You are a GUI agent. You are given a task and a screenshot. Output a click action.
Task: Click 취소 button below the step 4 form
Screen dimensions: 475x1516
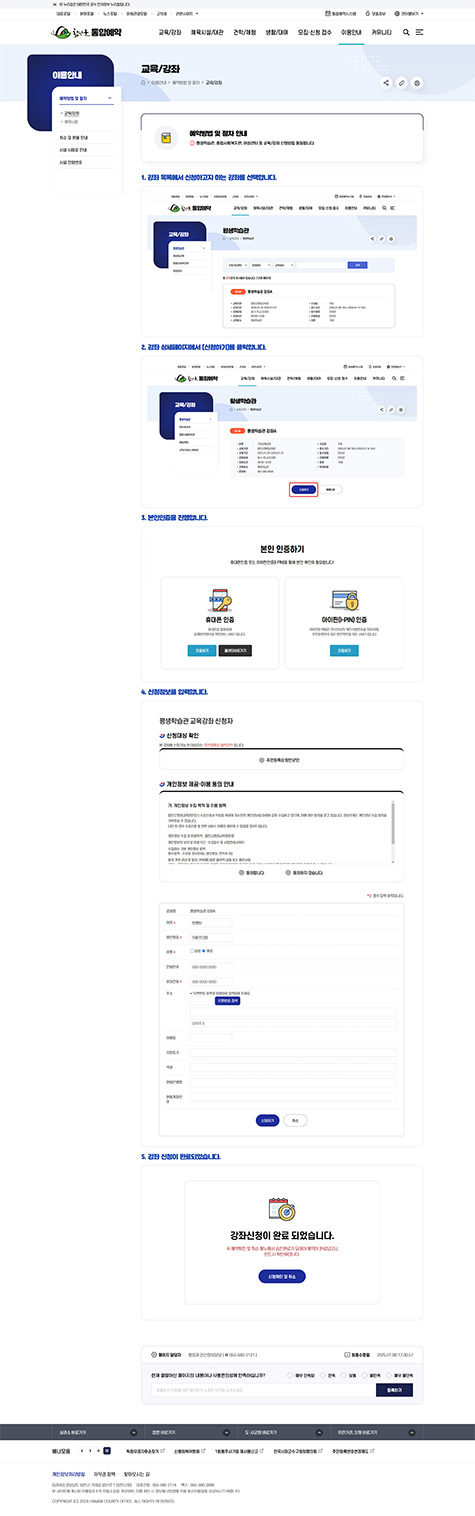click(x=295, y=1121)
